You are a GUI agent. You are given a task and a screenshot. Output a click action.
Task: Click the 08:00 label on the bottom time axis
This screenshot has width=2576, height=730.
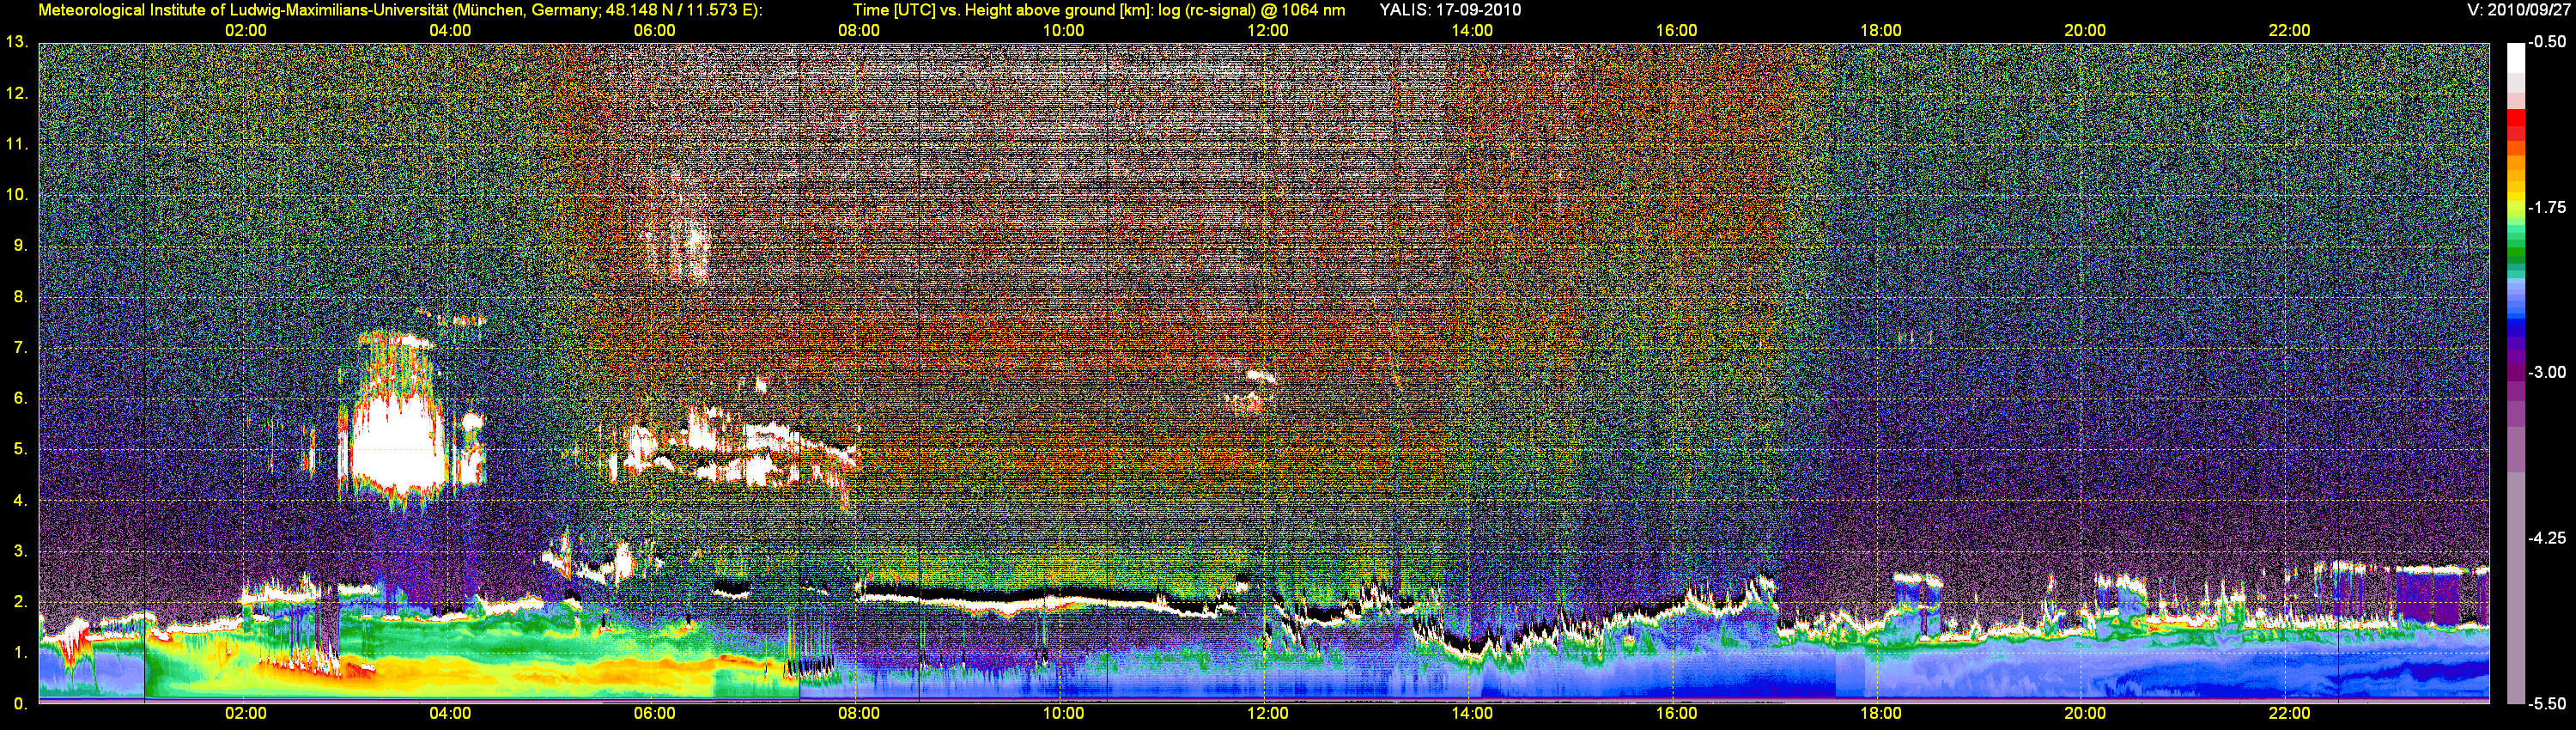(859, 714)
